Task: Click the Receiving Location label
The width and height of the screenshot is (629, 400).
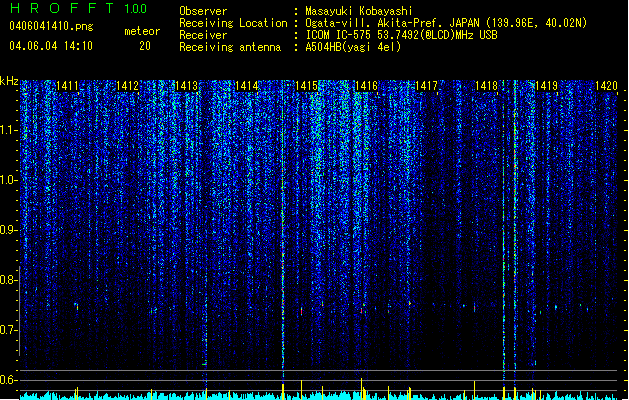Action: pyautogui.click(x=233, y=23)
